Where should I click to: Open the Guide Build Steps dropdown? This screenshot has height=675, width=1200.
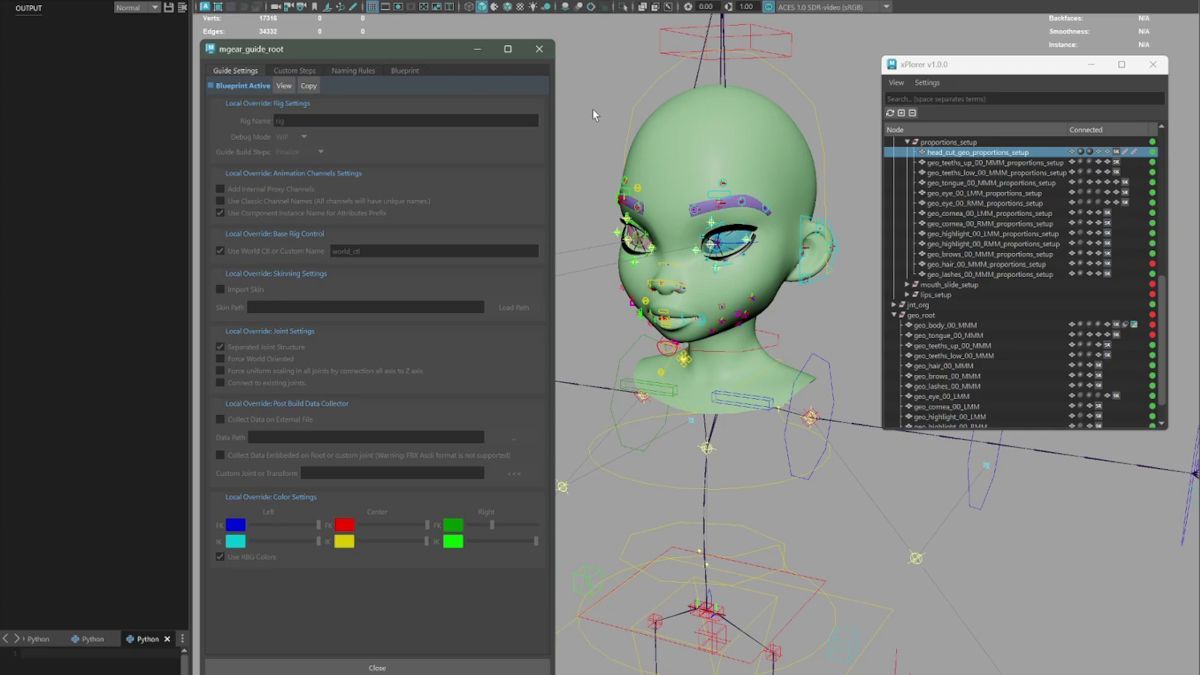pyautogui.click(x=300, y=152)
